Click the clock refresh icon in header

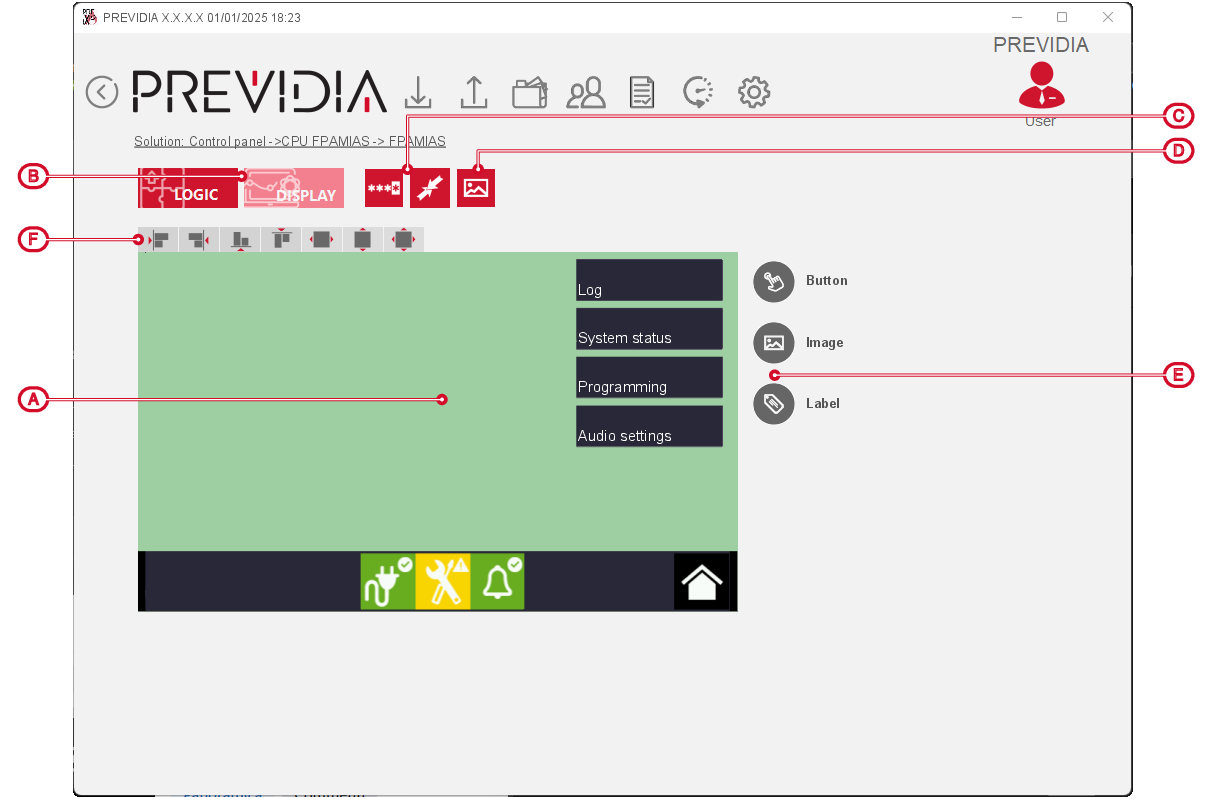[x=697, y=93]
